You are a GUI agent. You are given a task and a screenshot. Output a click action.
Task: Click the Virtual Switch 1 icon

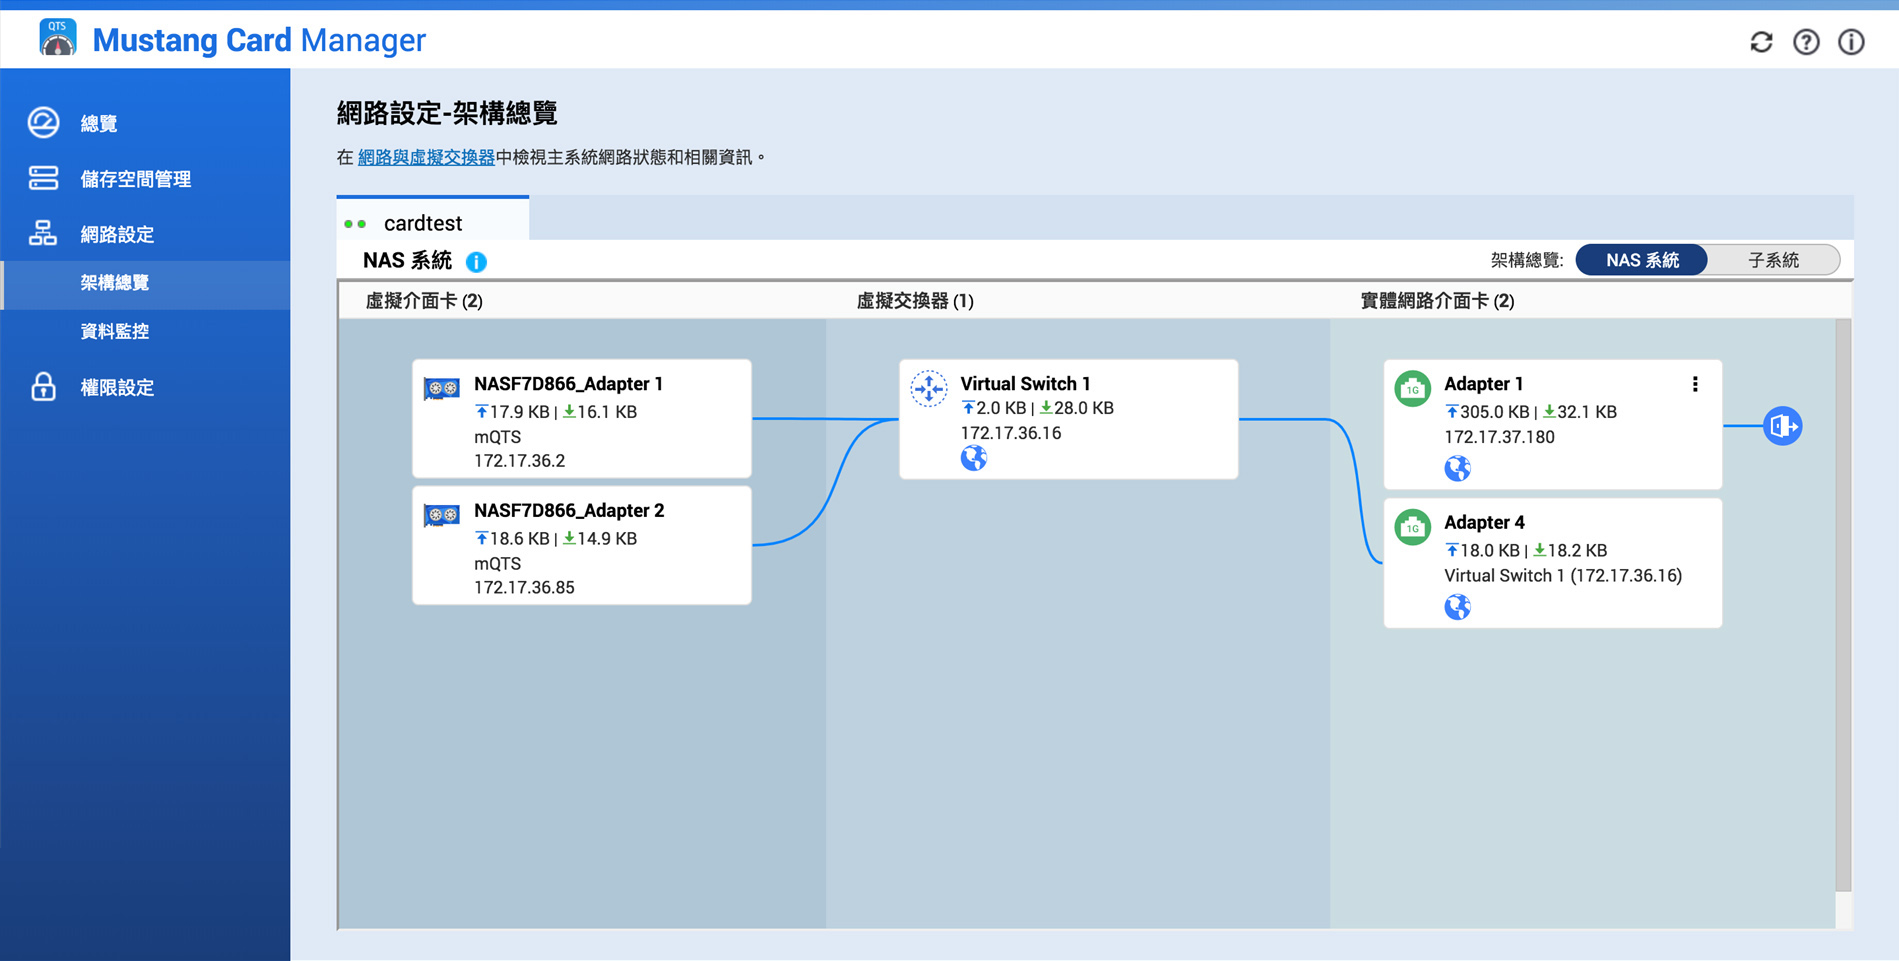click(x=928, y=388)
